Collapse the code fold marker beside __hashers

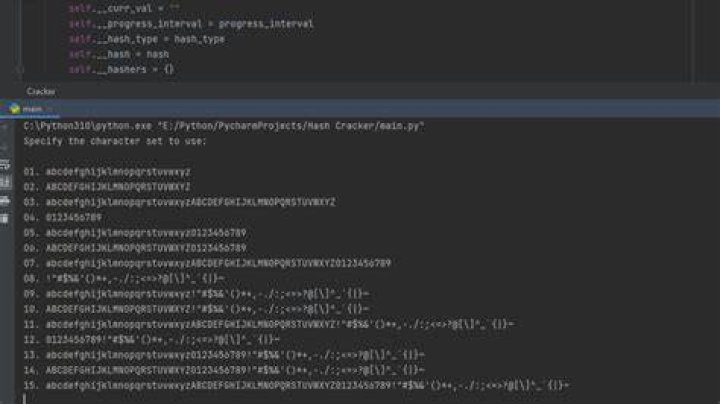[x=19, y=69]
